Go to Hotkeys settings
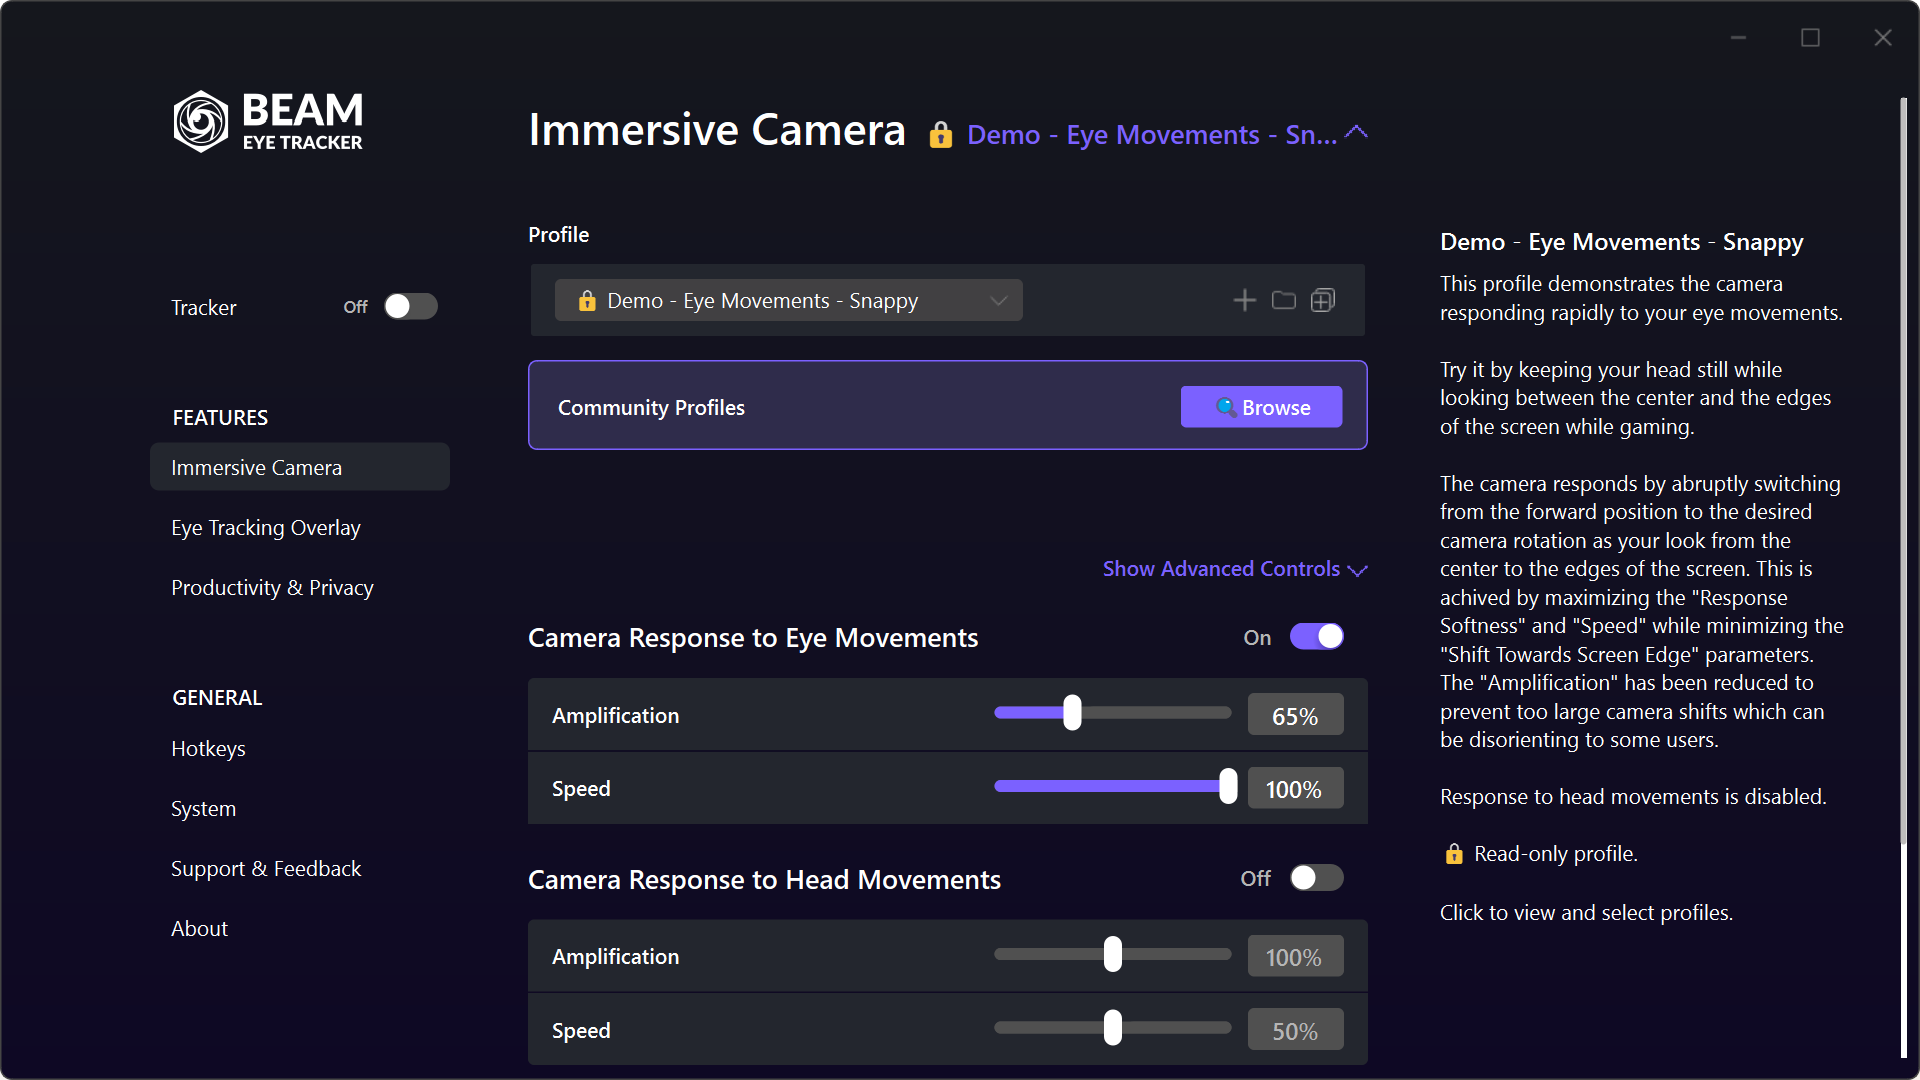Image resolution: width=1920 pixels, height=1080 pixels. point(208,748)
